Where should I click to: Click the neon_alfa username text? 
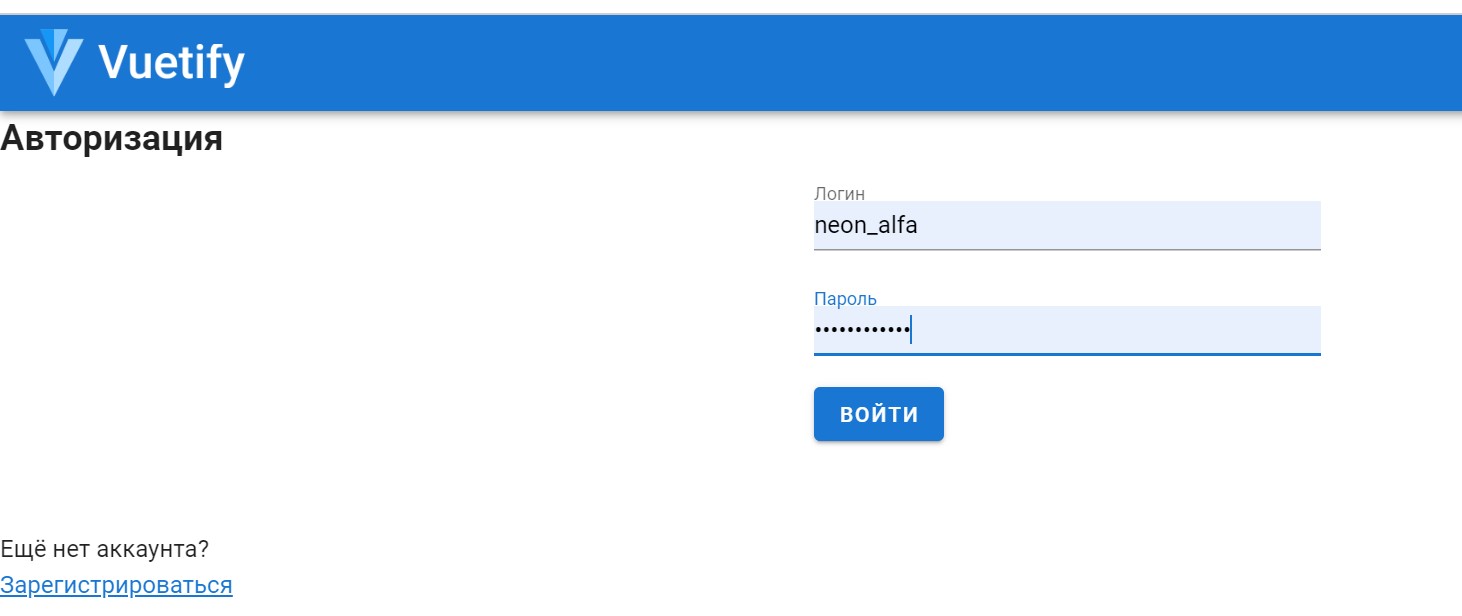[x=866, y=226]
